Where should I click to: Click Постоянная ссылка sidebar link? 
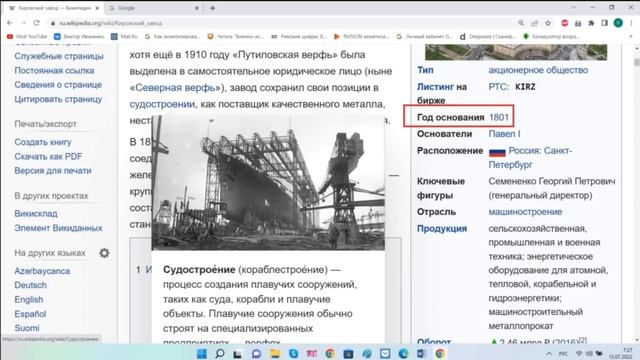click(54, 71)
